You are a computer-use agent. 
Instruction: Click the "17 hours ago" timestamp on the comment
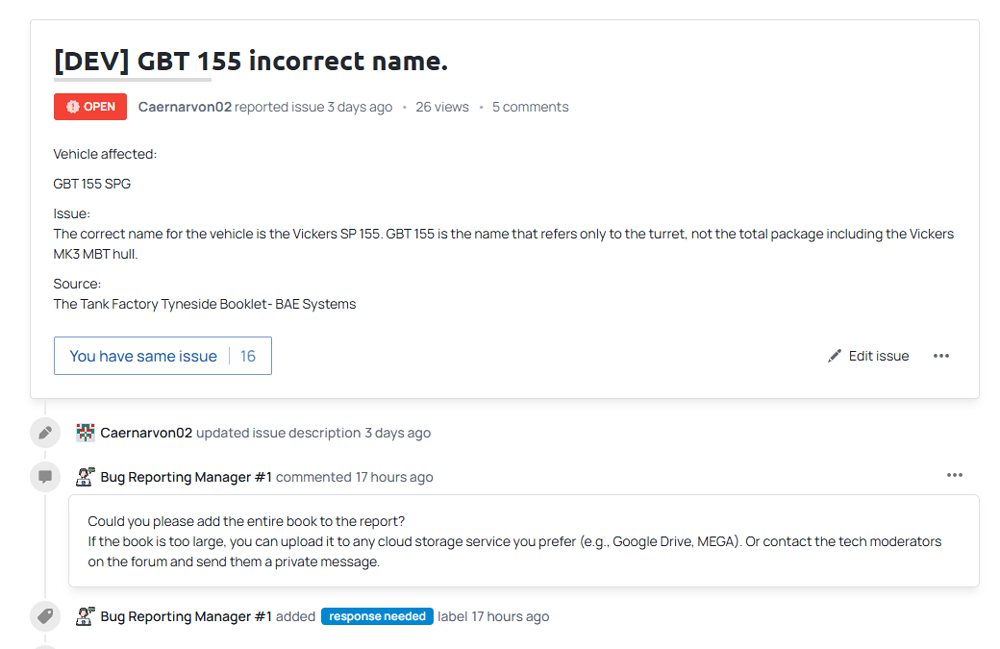[394, 477]
